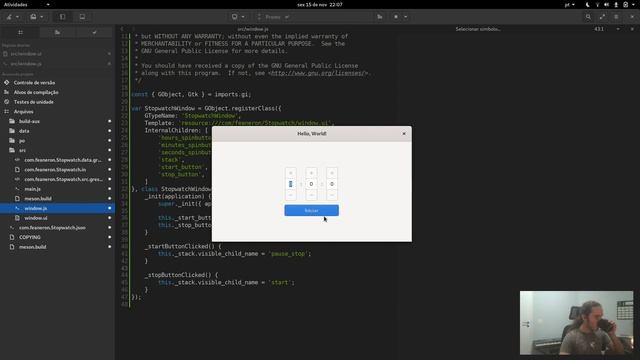Switch to the build pipeline sidebar tab

[57, 32]
